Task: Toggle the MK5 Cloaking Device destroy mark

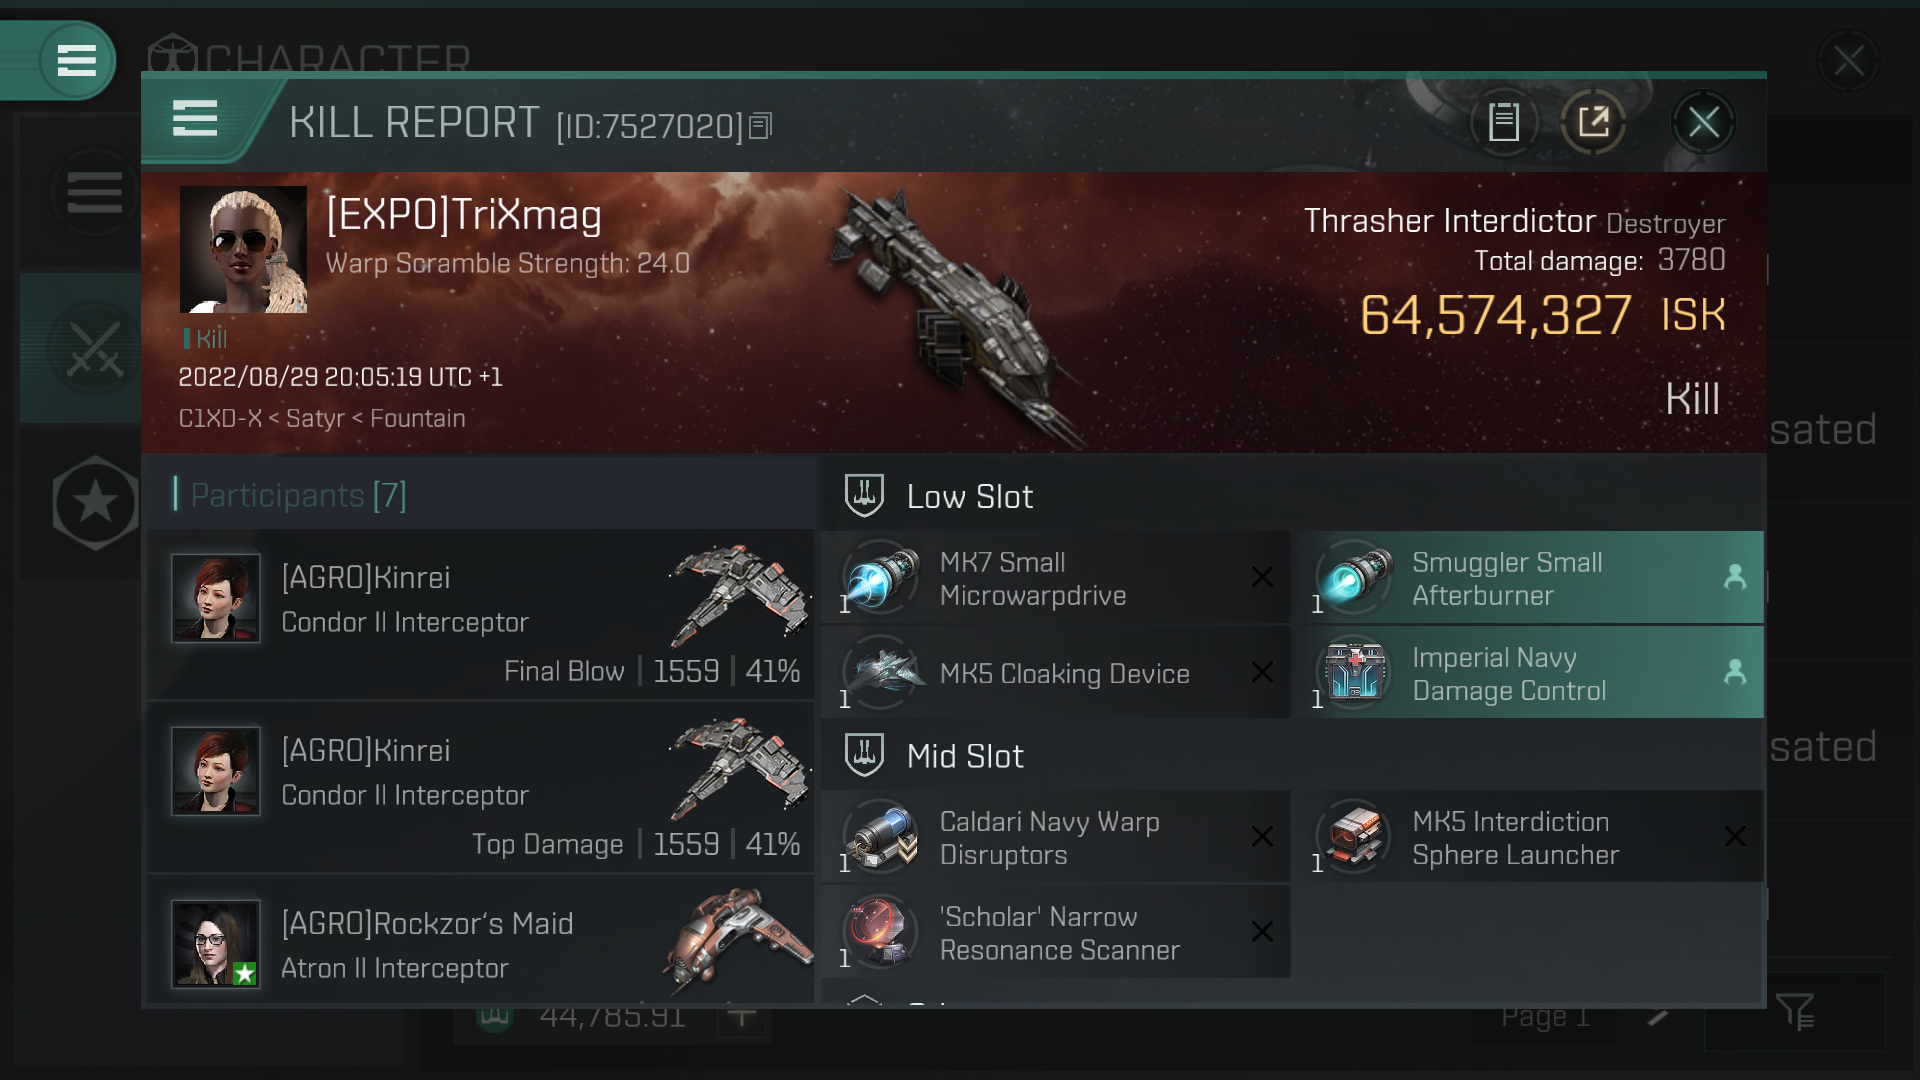Action: click(x=1262, y=673)
